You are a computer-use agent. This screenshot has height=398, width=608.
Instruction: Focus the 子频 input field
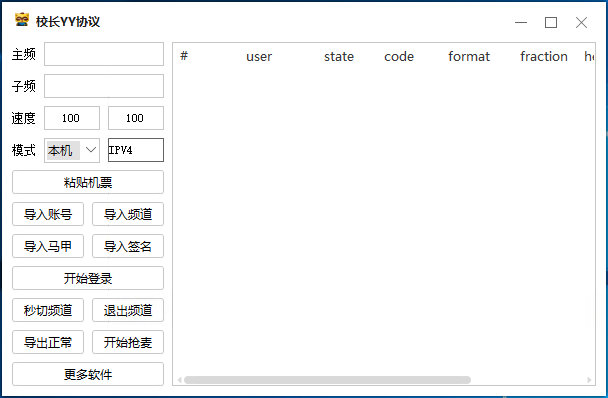(x=104, y=86)
